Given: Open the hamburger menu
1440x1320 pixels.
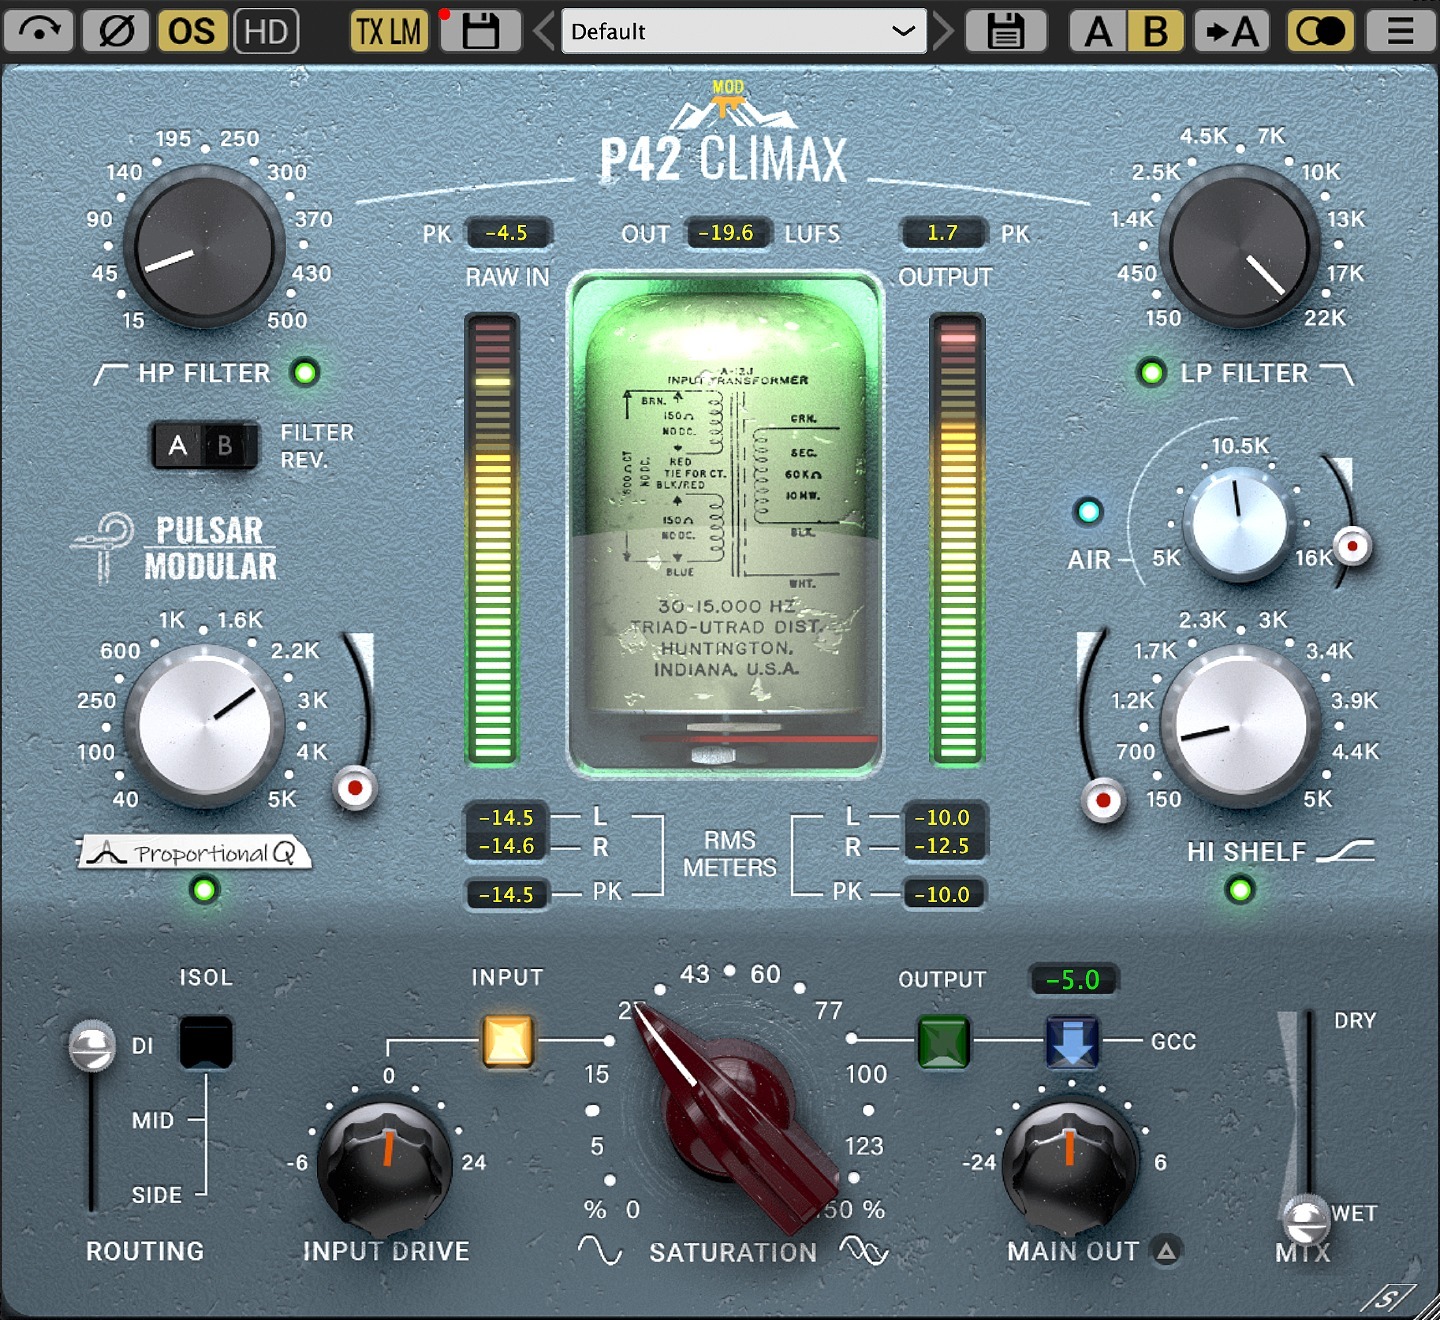Looking at the screenshot, I should coord(1400,31).
